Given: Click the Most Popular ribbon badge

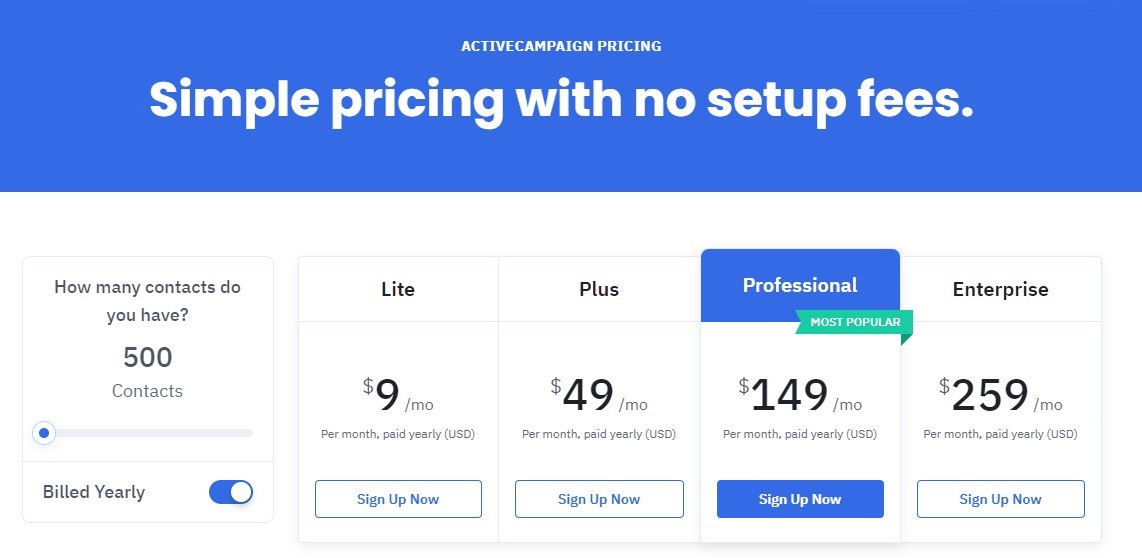Looking at the screenshot, I should coord(855,322).
